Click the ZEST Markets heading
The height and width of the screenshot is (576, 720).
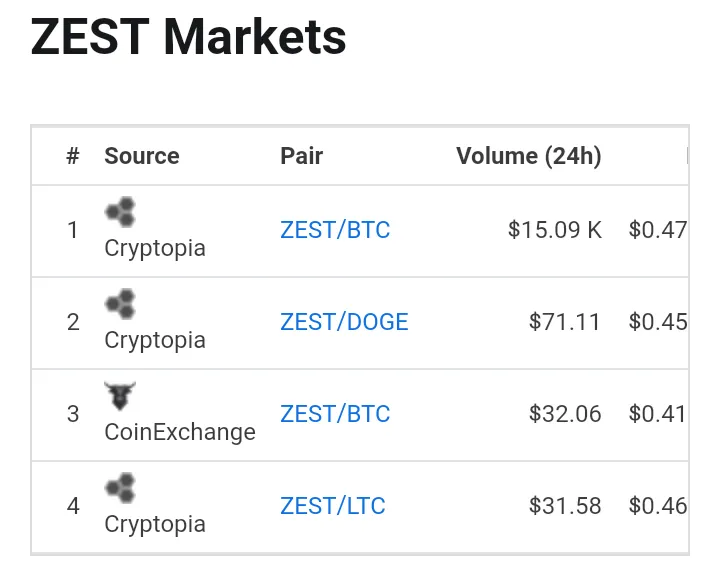point(188,37)
